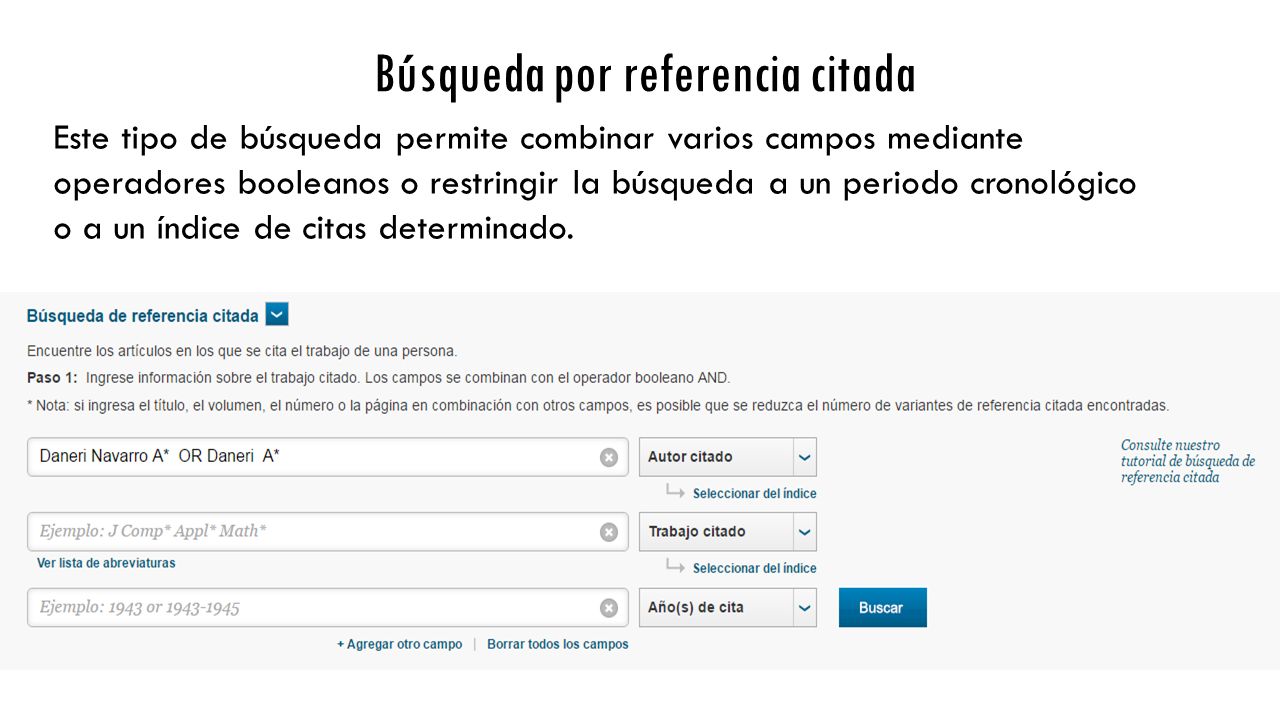Clear the cited author field with its X icon
1280x720 pixels.
(x=608, y=457)
